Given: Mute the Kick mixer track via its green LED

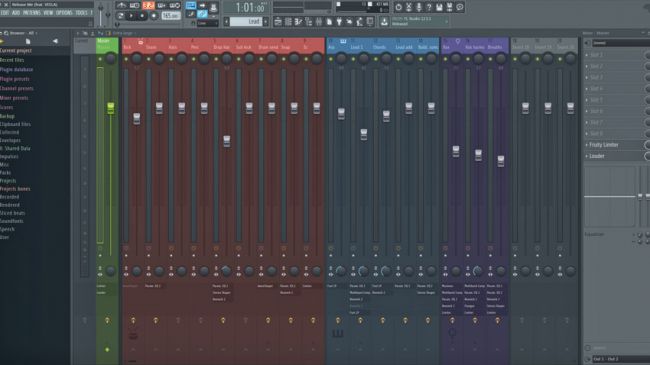Looking at the screenshot, I should (126, 59).
